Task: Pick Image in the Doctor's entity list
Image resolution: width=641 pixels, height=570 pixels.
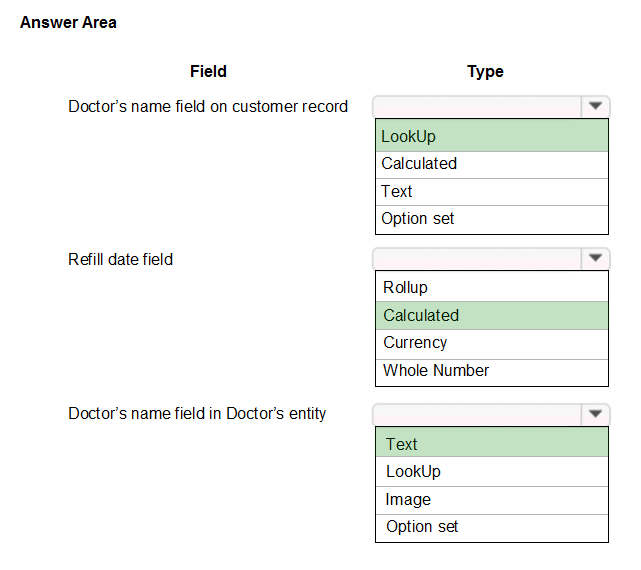Action: coord(492,500)
